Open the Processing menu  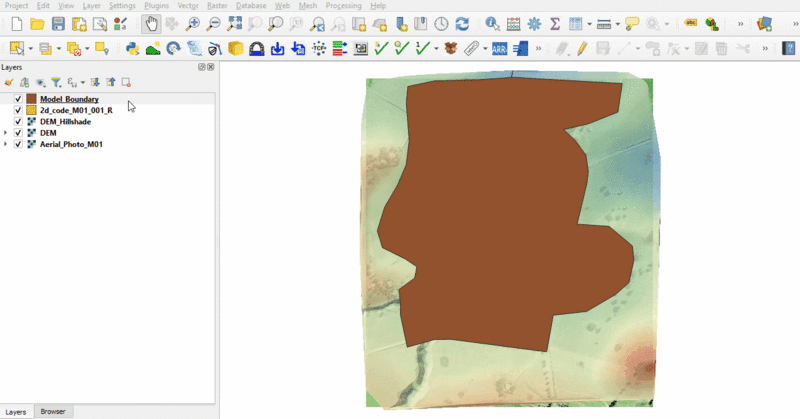tap(343, 6)
